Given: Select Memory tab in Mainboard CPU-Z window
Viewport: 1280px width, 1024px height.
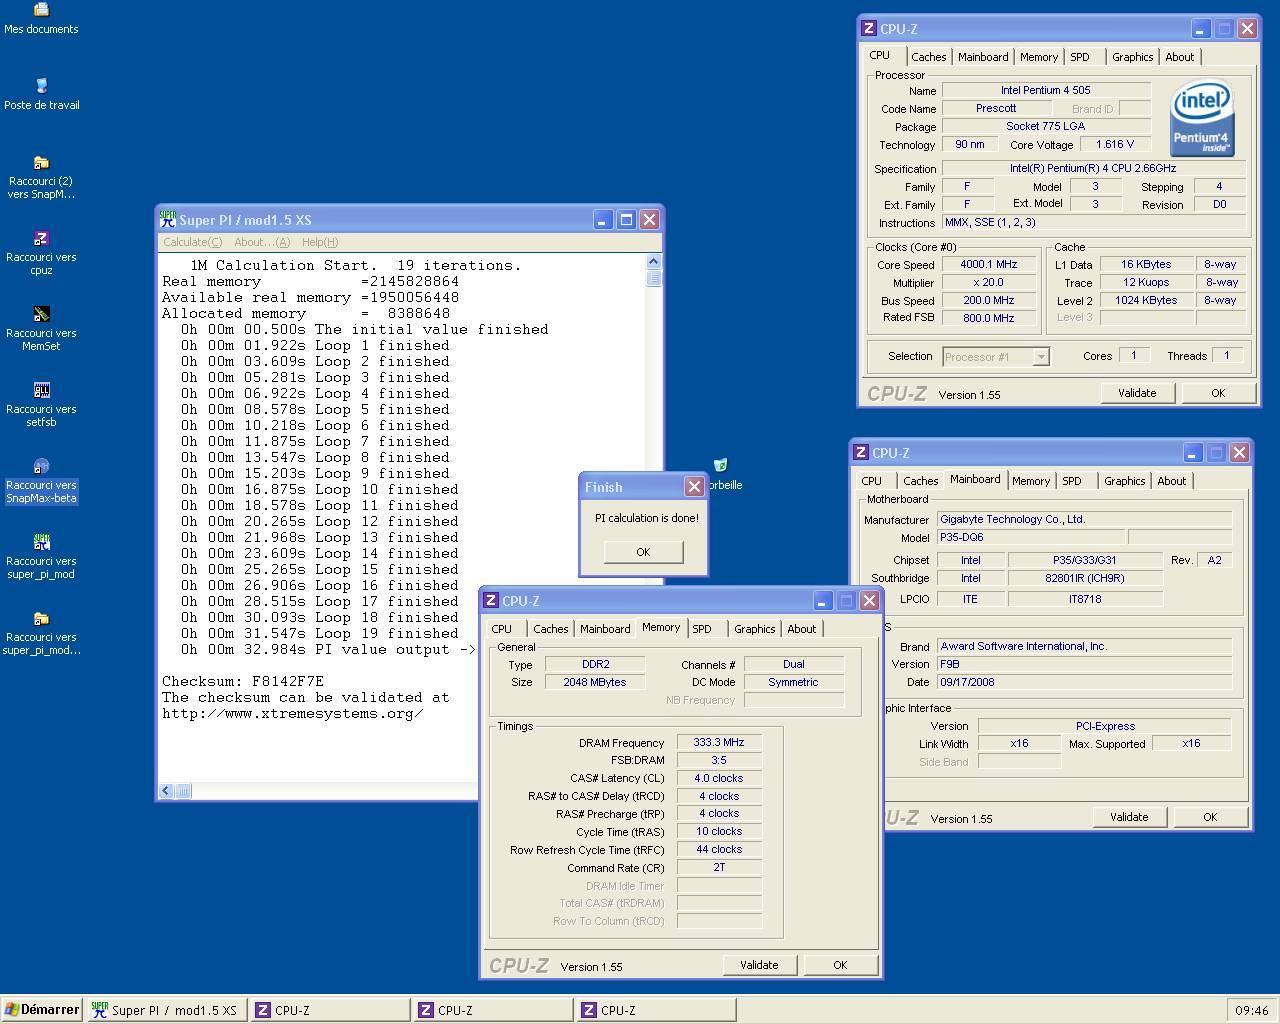Looking at the screenshot, I should (x=1031, y=481).
